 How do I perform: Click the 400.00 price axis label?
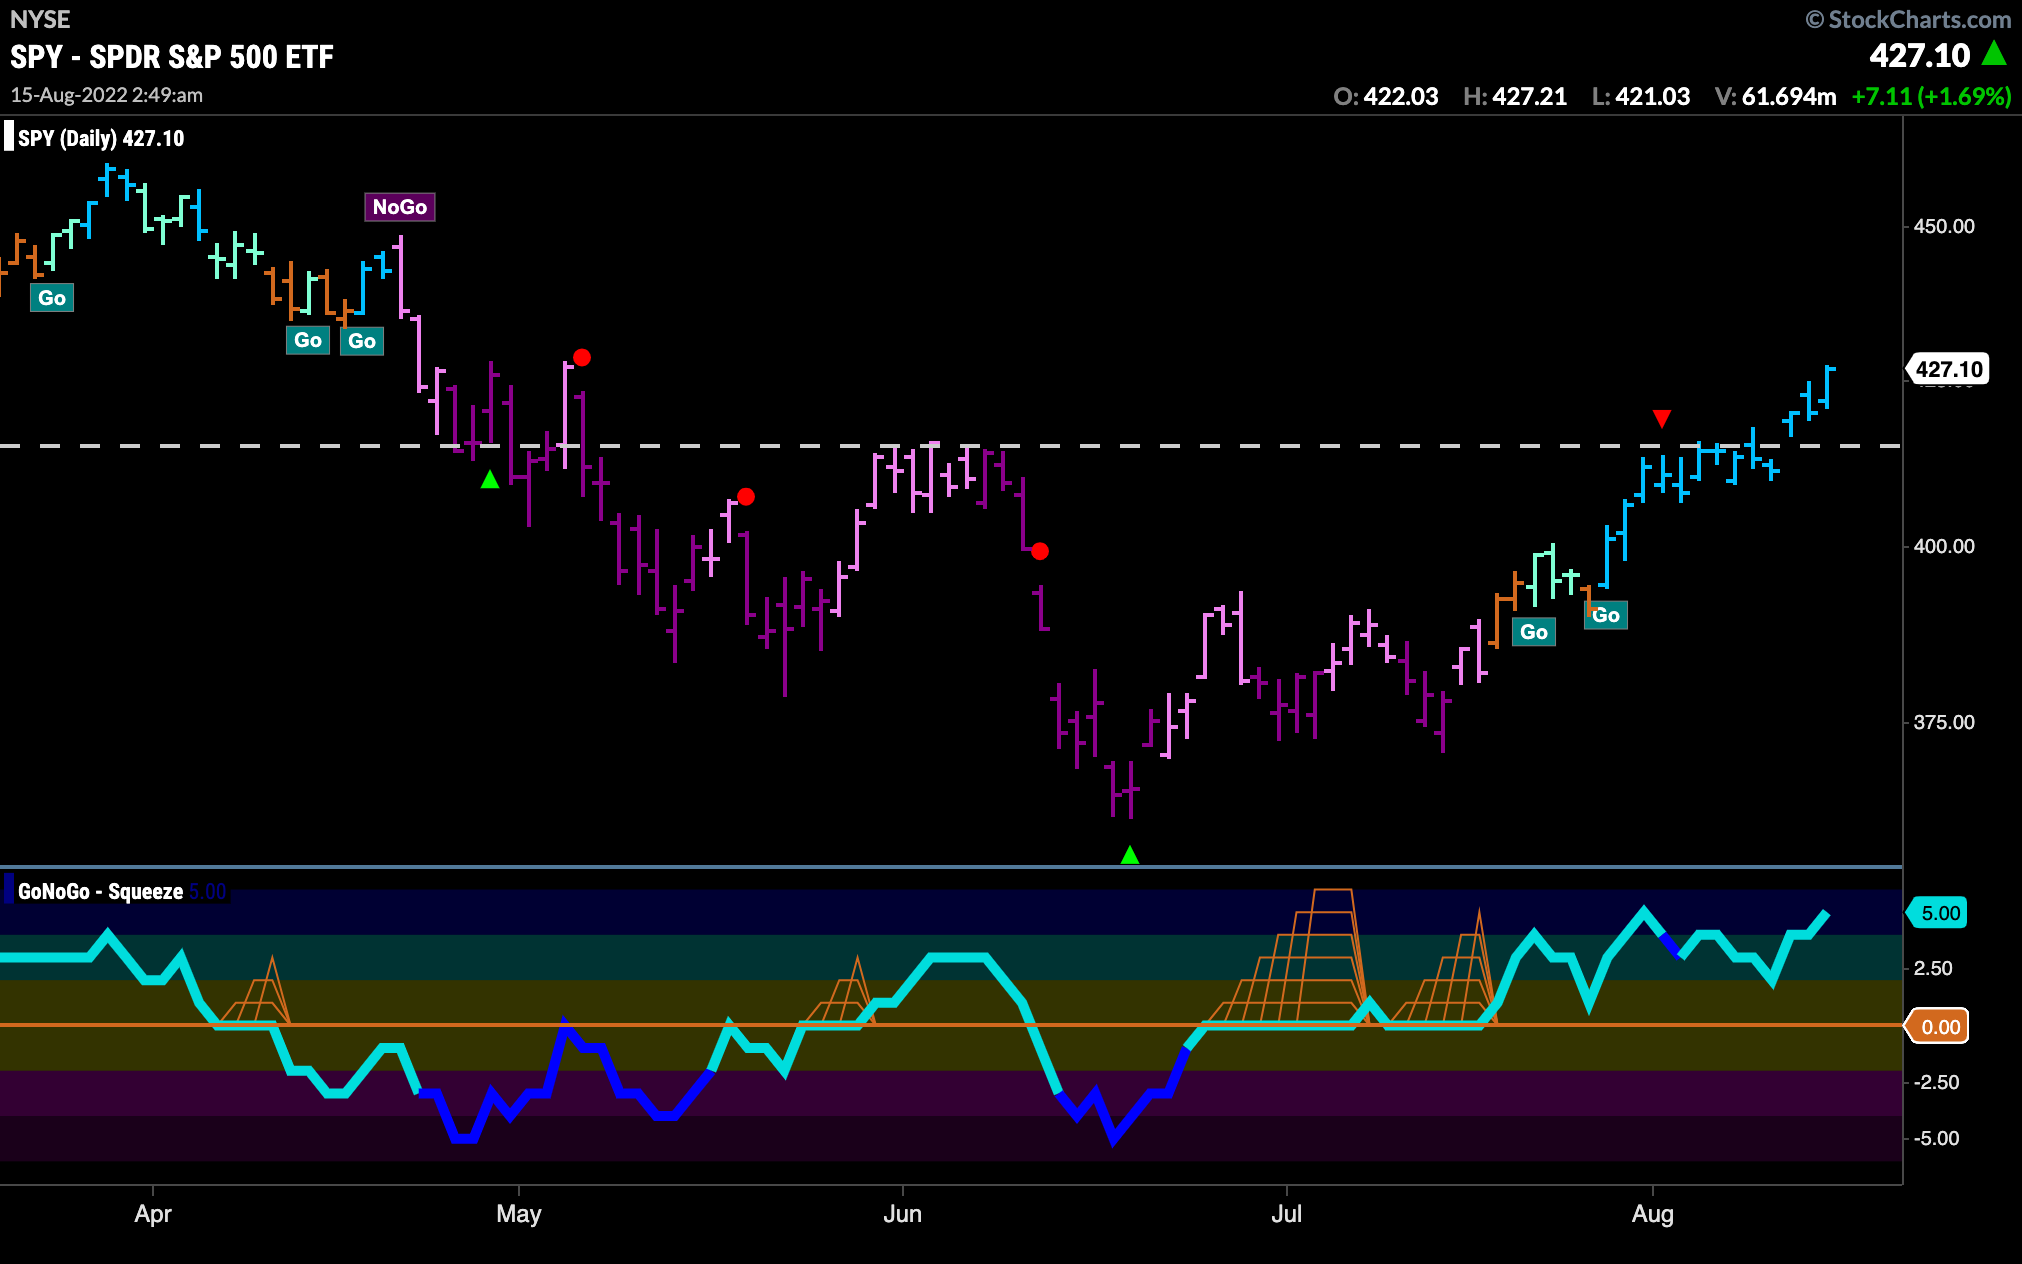click(x=1944, y=546)
